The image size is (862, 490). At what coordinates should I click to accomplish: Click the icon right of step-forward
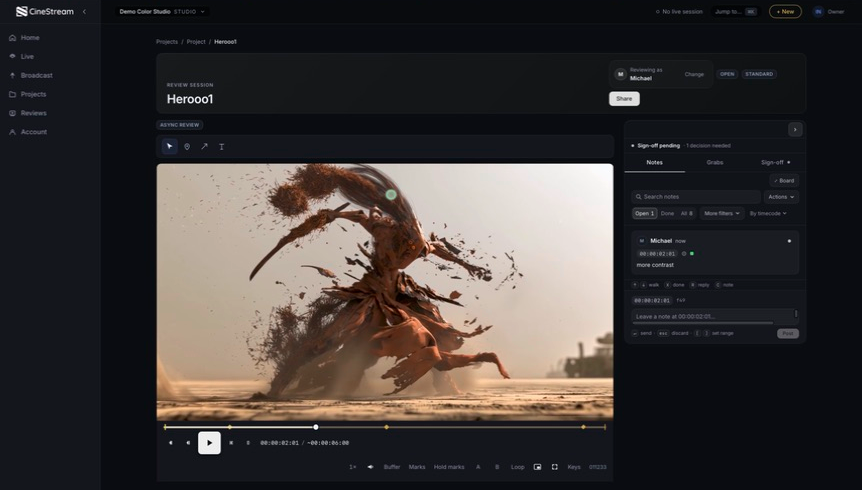[x=248, y=443]
